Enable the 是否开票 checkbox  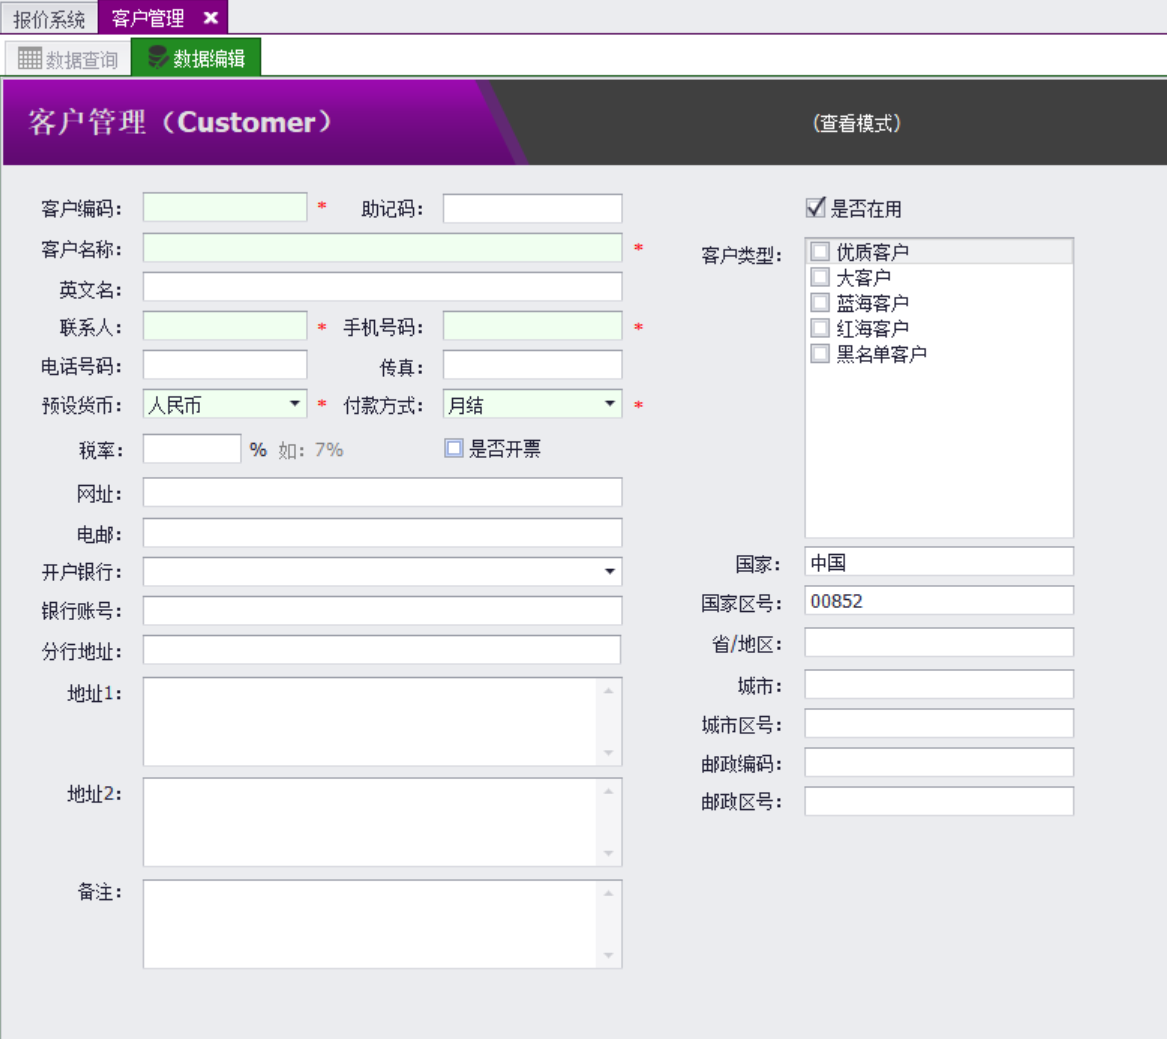click(x=454, y=449)
